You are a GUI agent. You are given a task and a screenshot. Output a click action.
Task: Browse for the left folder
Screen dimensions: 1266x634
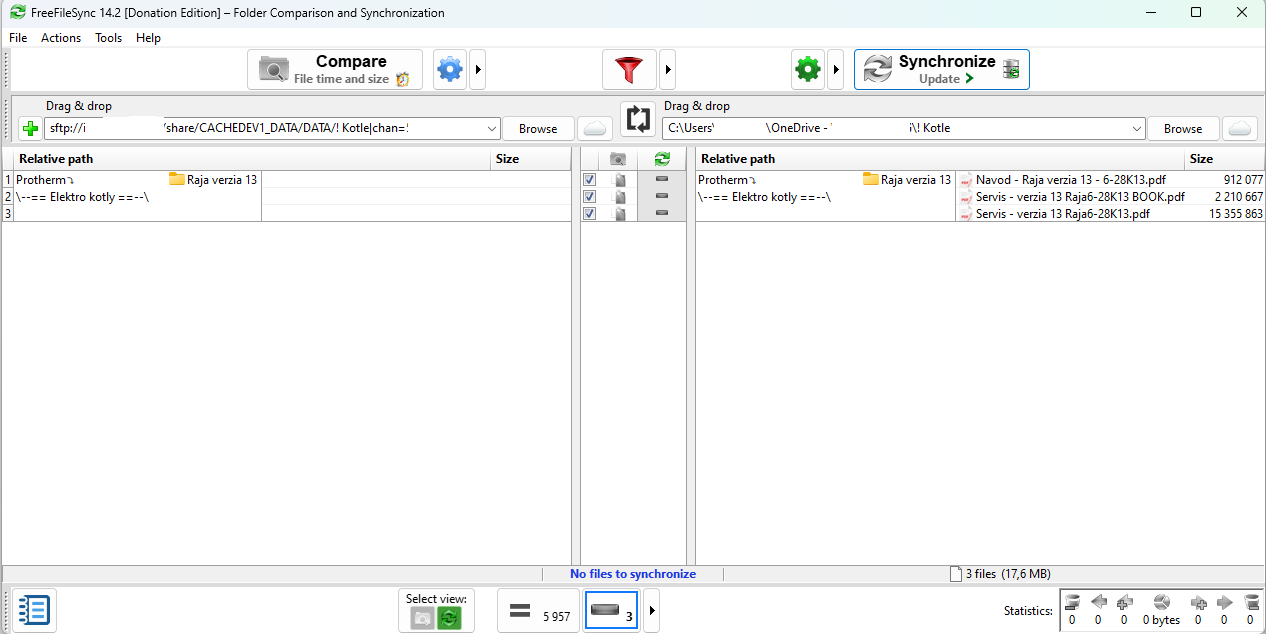coord(538,129)
